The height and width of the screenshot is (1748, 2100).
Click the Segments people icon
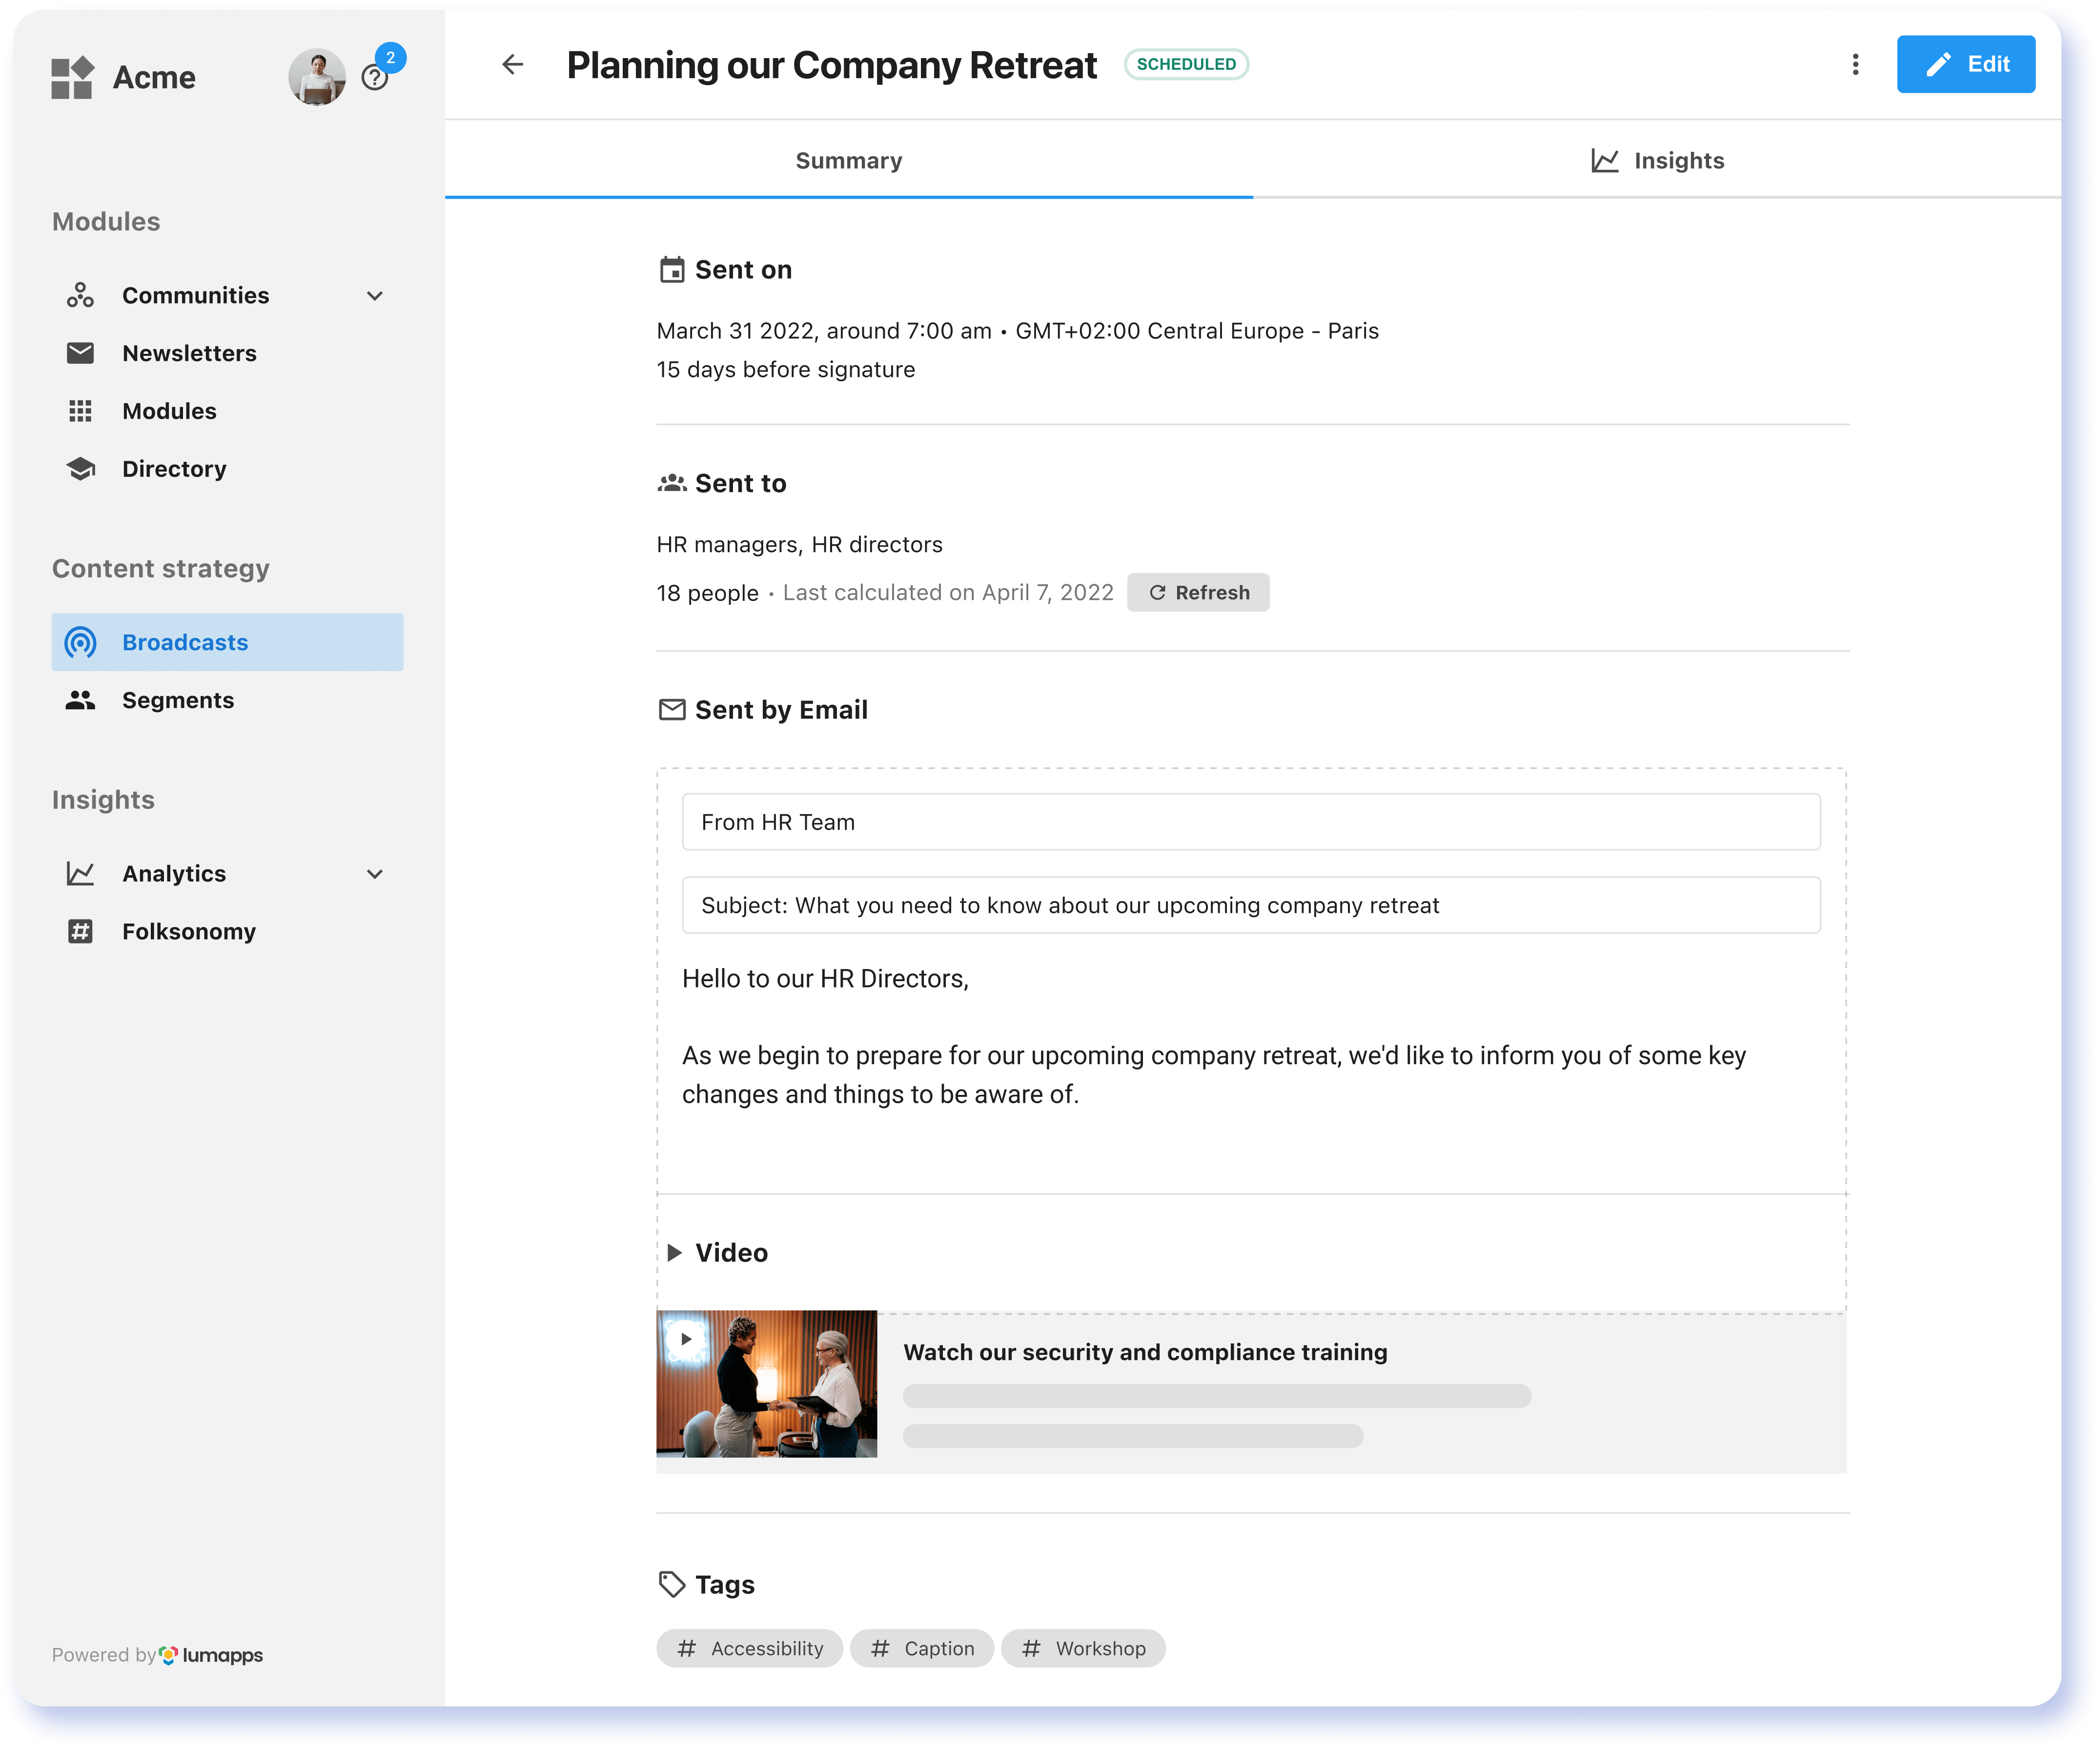click(80, 700)
